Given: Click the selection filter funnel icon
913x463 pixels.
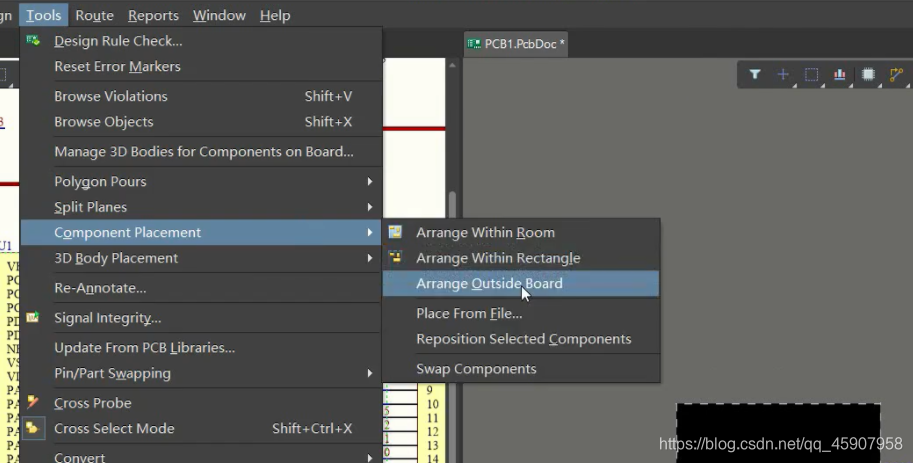Looking at the screenshot, I should tap(755, 74).
